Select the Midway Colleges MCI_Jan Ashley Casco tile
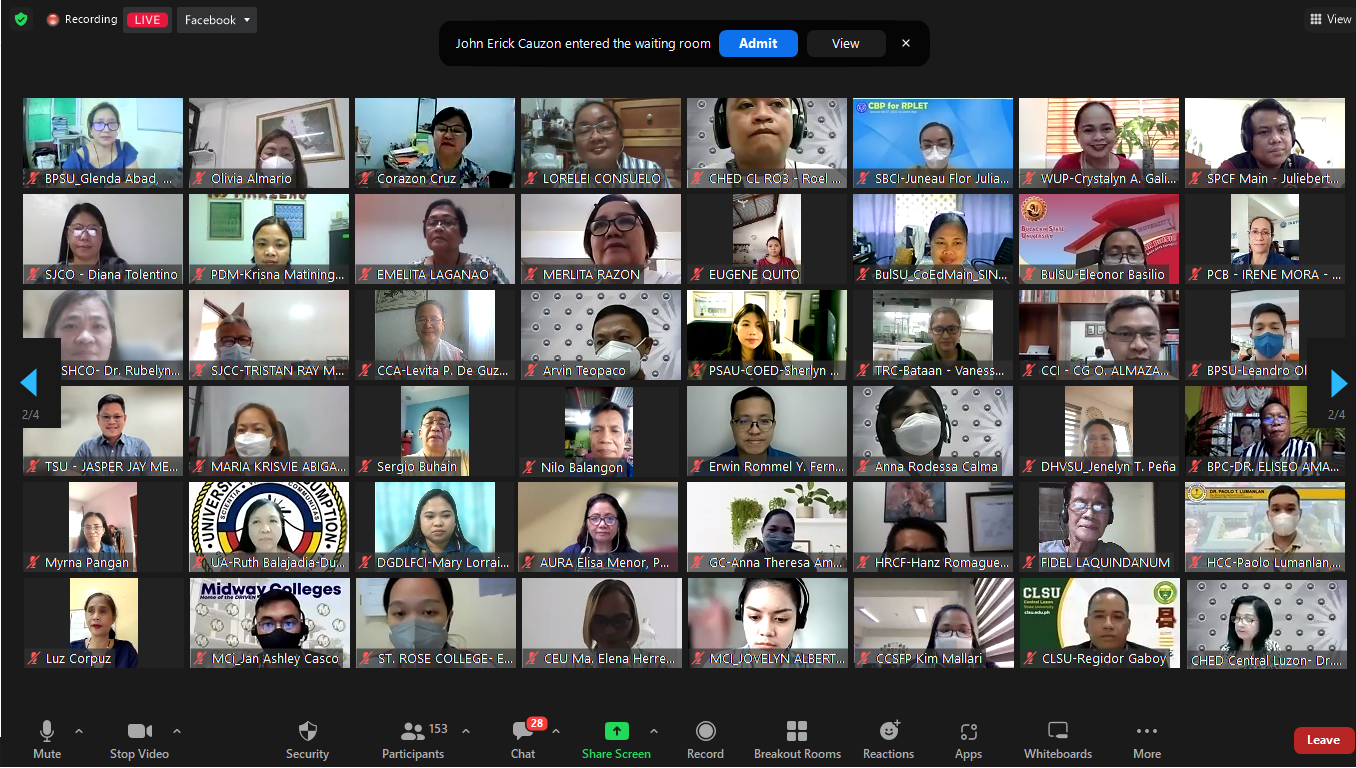The image size is (1356, 768). pyautogui.click(x=269, y=623)
